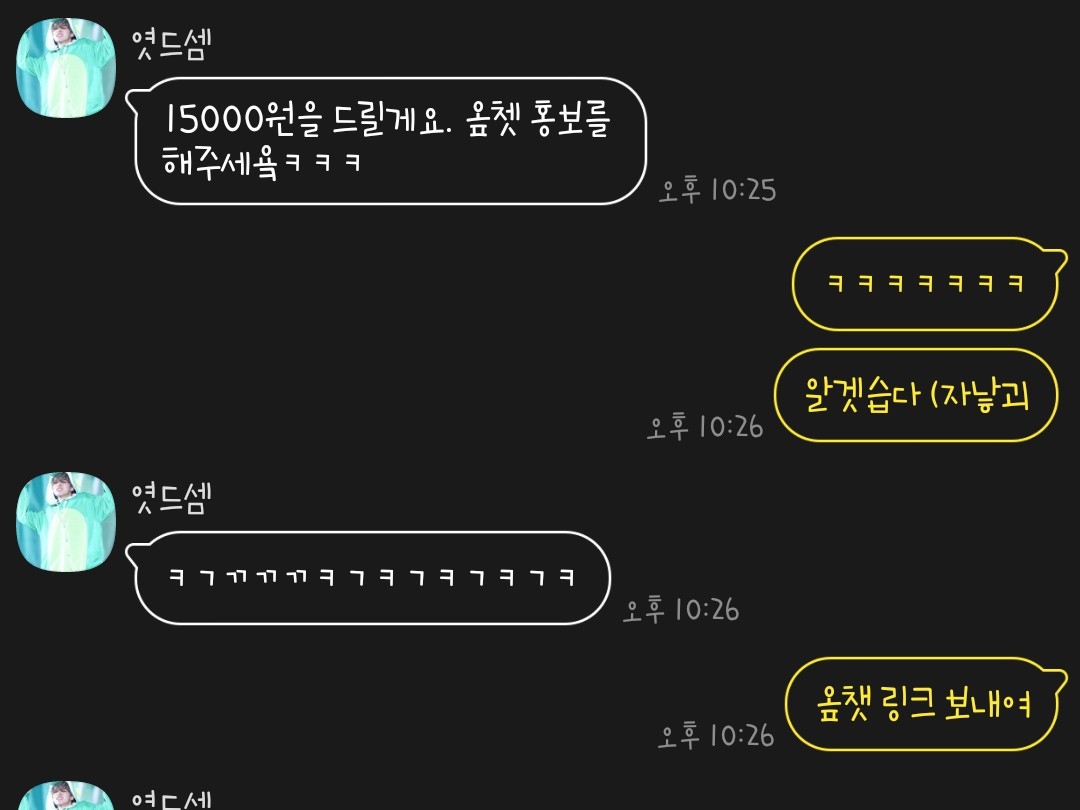Tap the 엿드셈 sender name above the 15000원 message
Screen dimensions: 1080x810
click(x=172, y=45)
